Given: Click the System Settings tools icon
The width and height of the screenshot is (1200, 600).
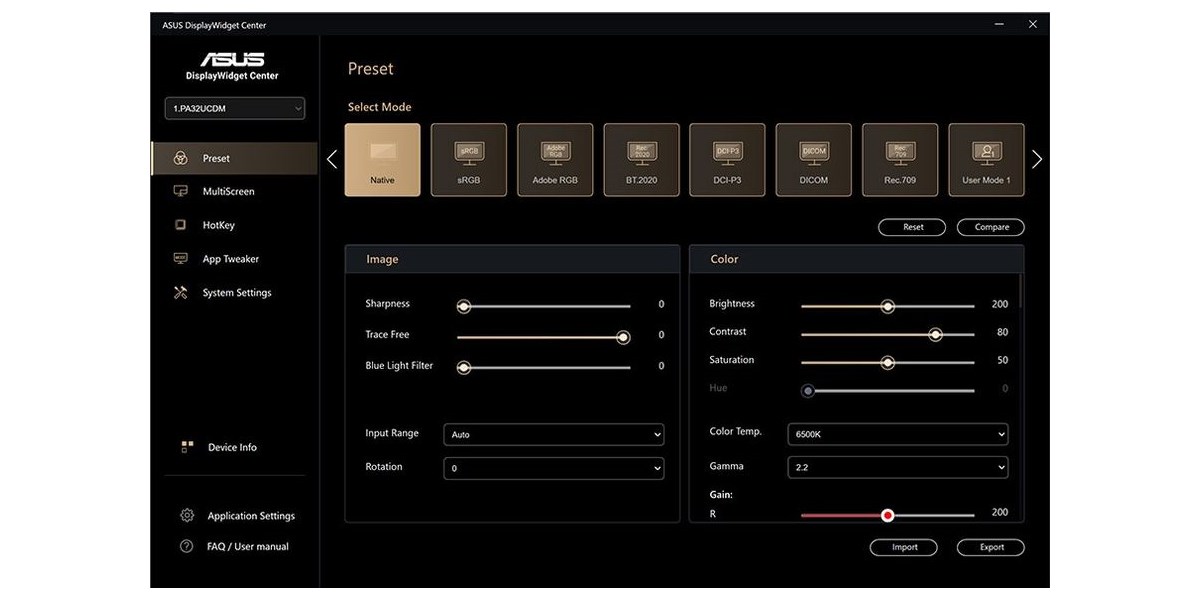Looking at the screenshot, I should pos(181,293).
